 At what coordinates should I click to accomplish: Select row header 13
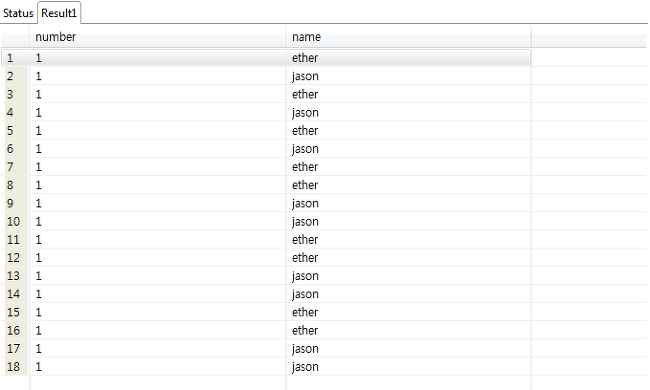click(x=15, y=276)
